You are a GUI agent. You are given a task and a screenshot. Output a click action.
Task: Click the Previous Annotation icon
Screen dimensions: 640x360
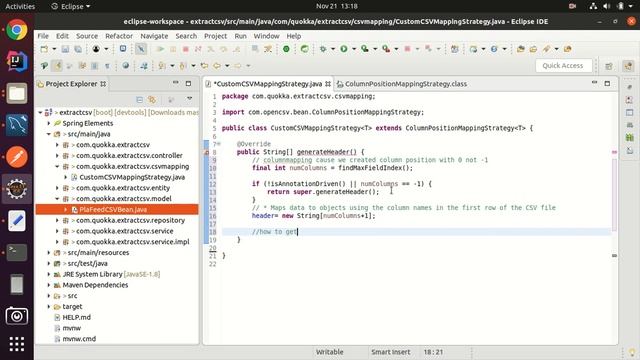click(183, 65)
